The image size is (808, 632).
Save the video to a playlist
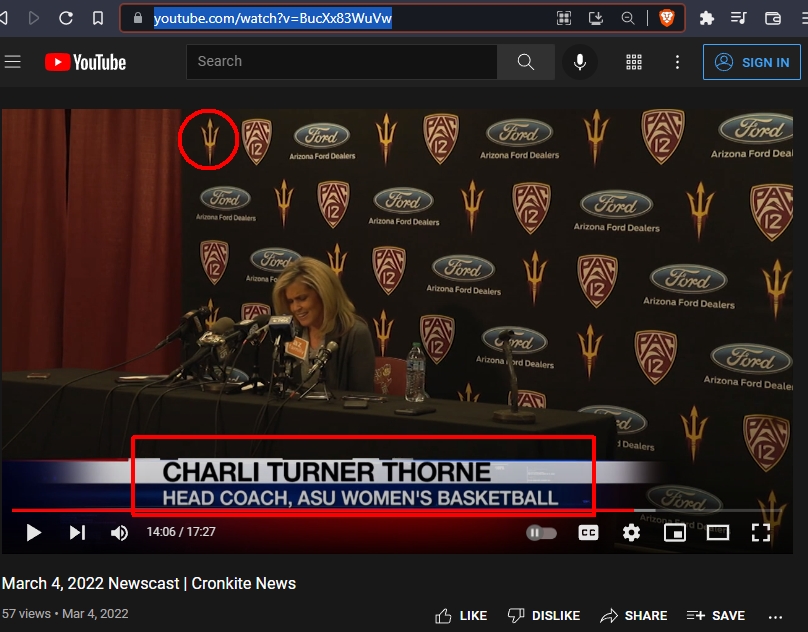coord(715,616)
